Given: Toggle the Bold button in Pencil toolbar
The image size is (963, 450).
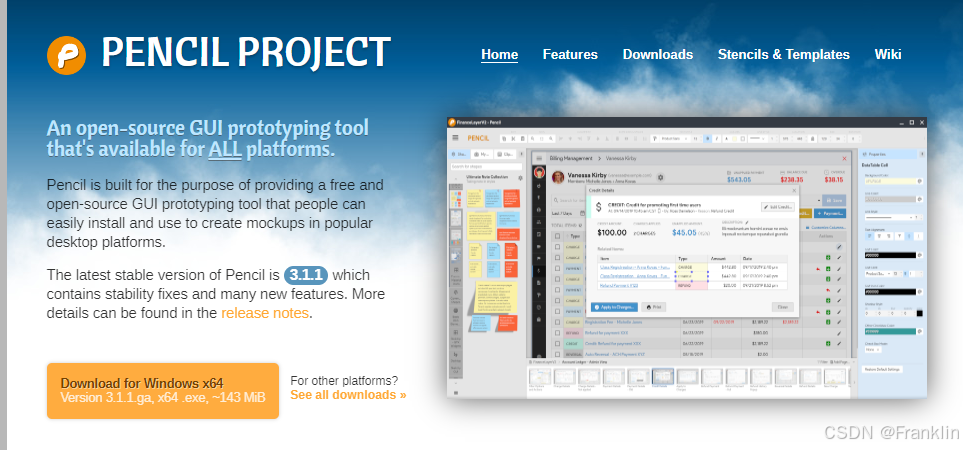Looking at the screenshot, I should click(707, 139).
